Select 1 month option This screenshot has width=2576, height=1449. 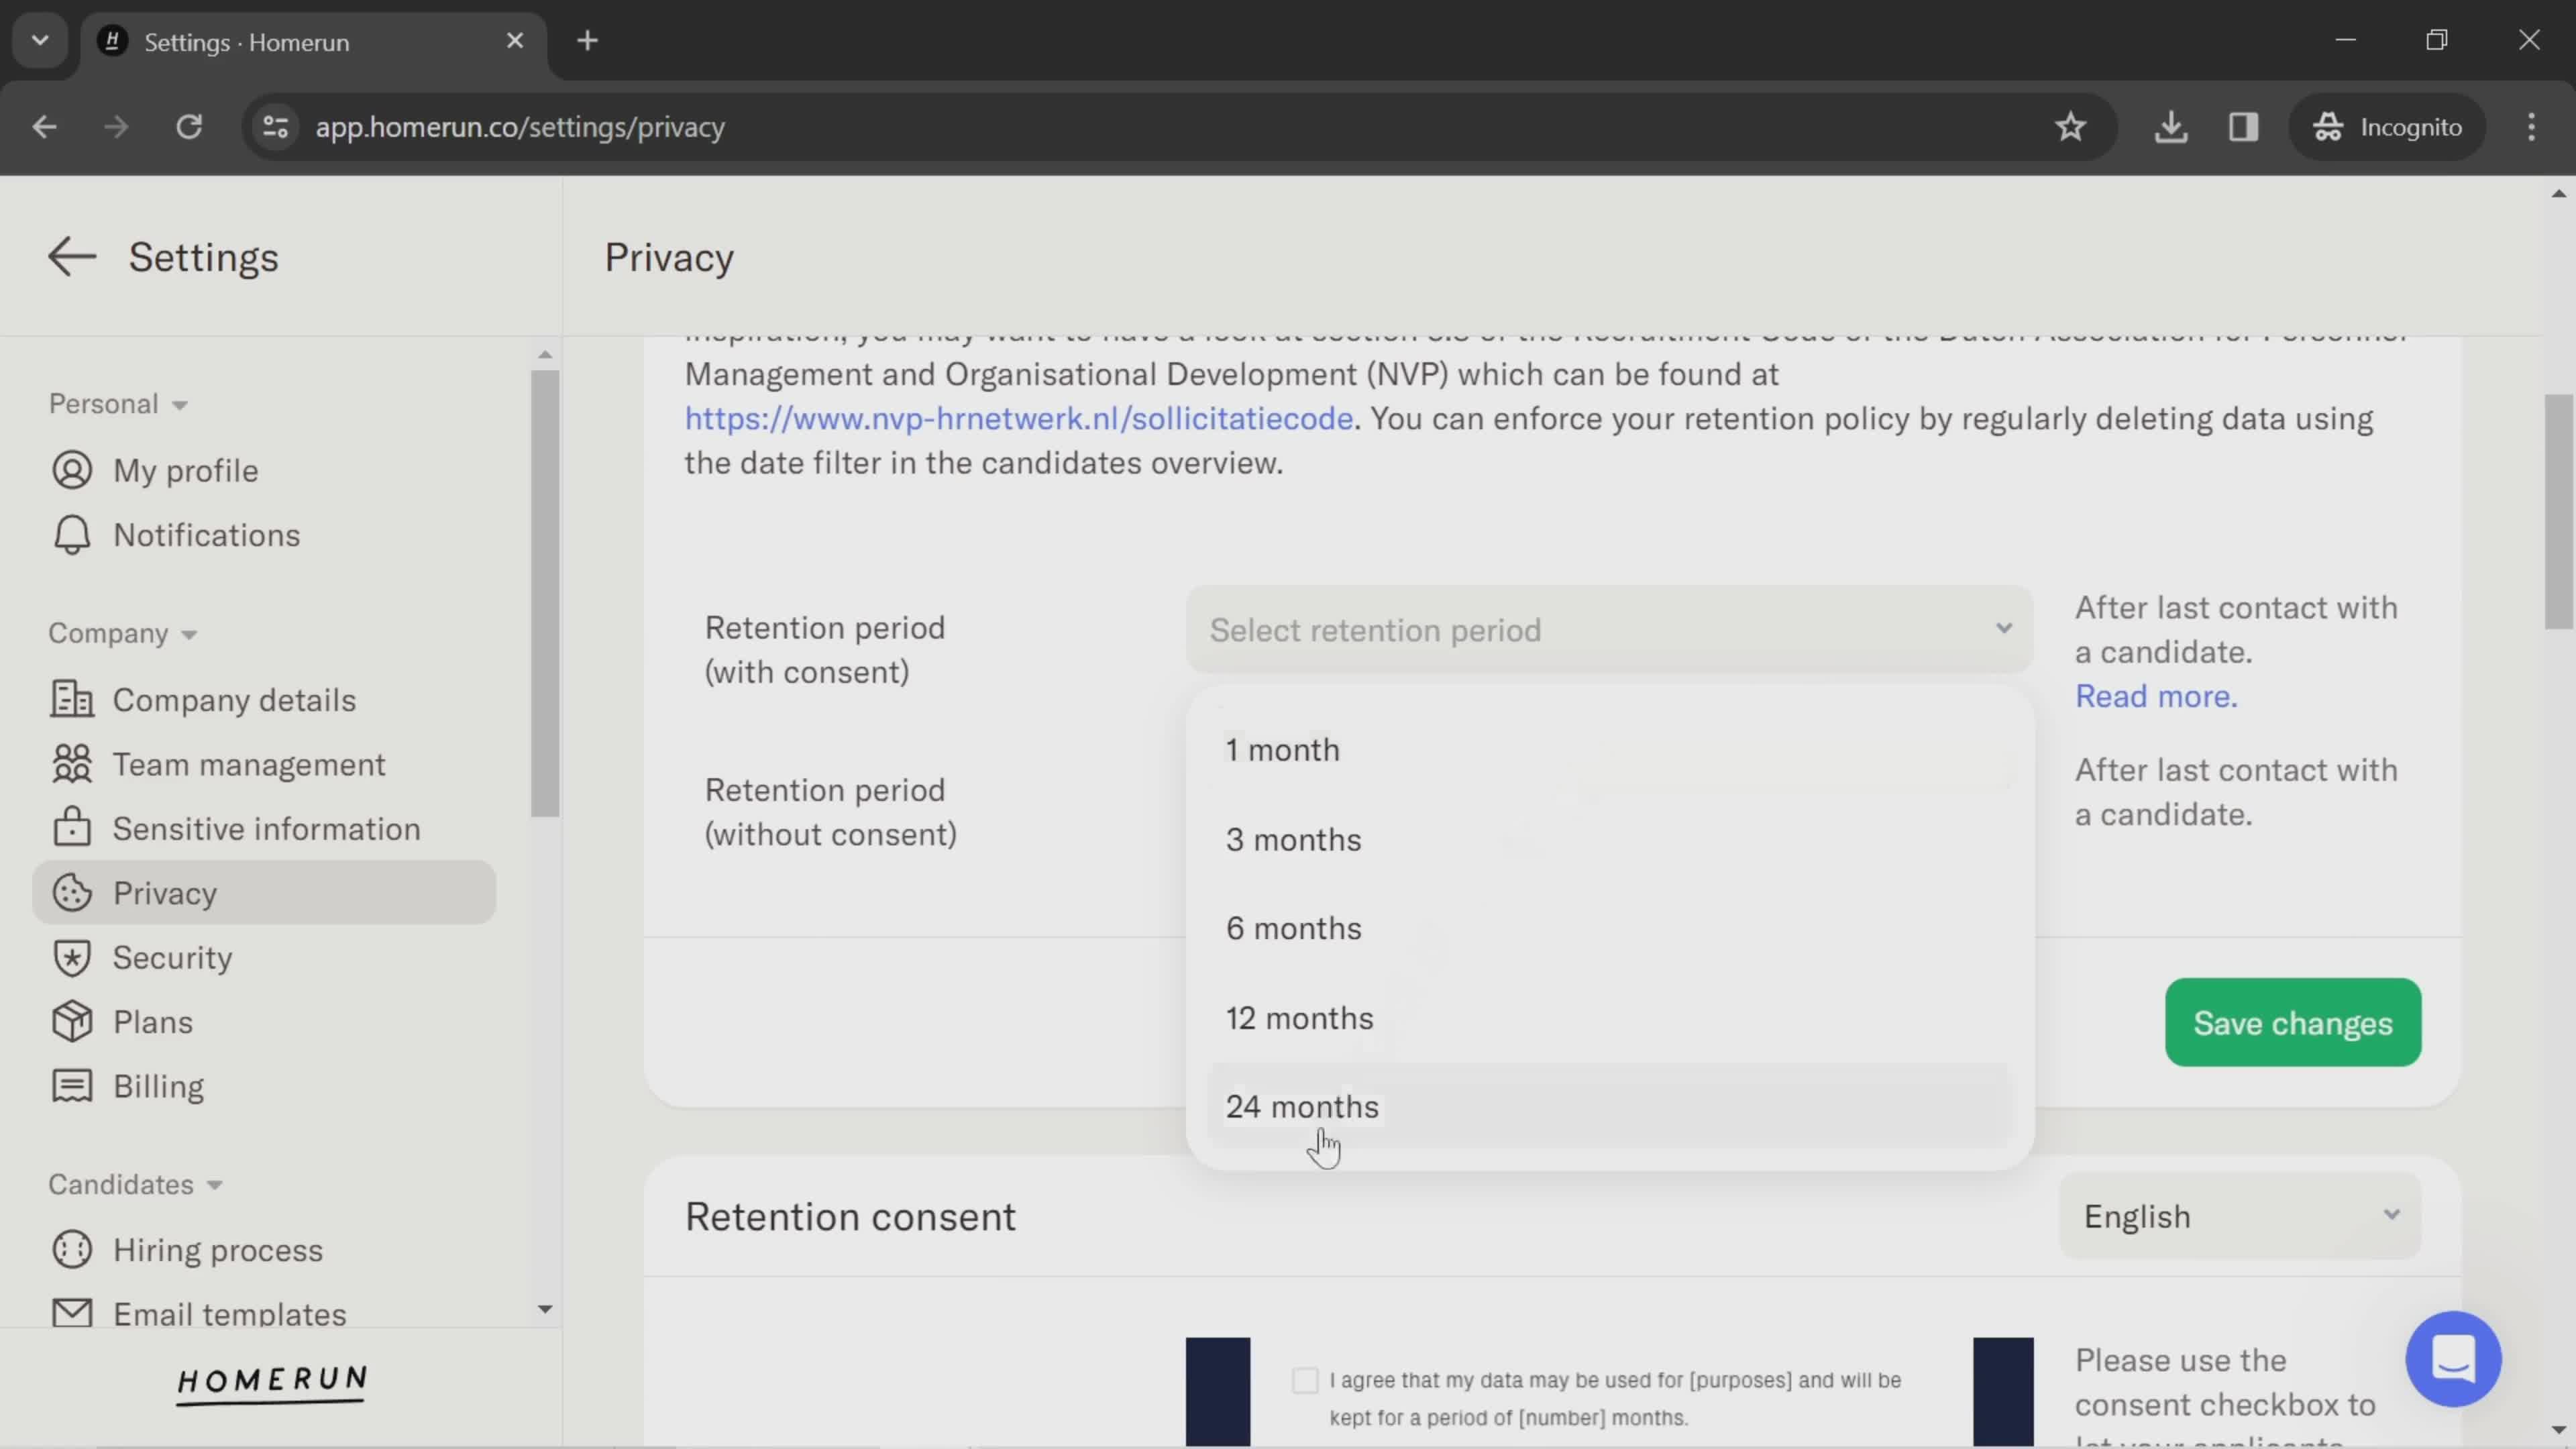click(x=1609, y=750)
